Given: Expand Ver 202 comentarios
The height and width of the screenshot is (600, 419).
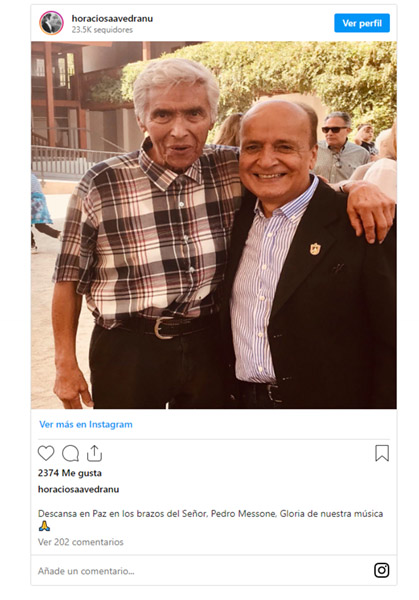Looking at the screenshot, I should click(x=80, y=542).
